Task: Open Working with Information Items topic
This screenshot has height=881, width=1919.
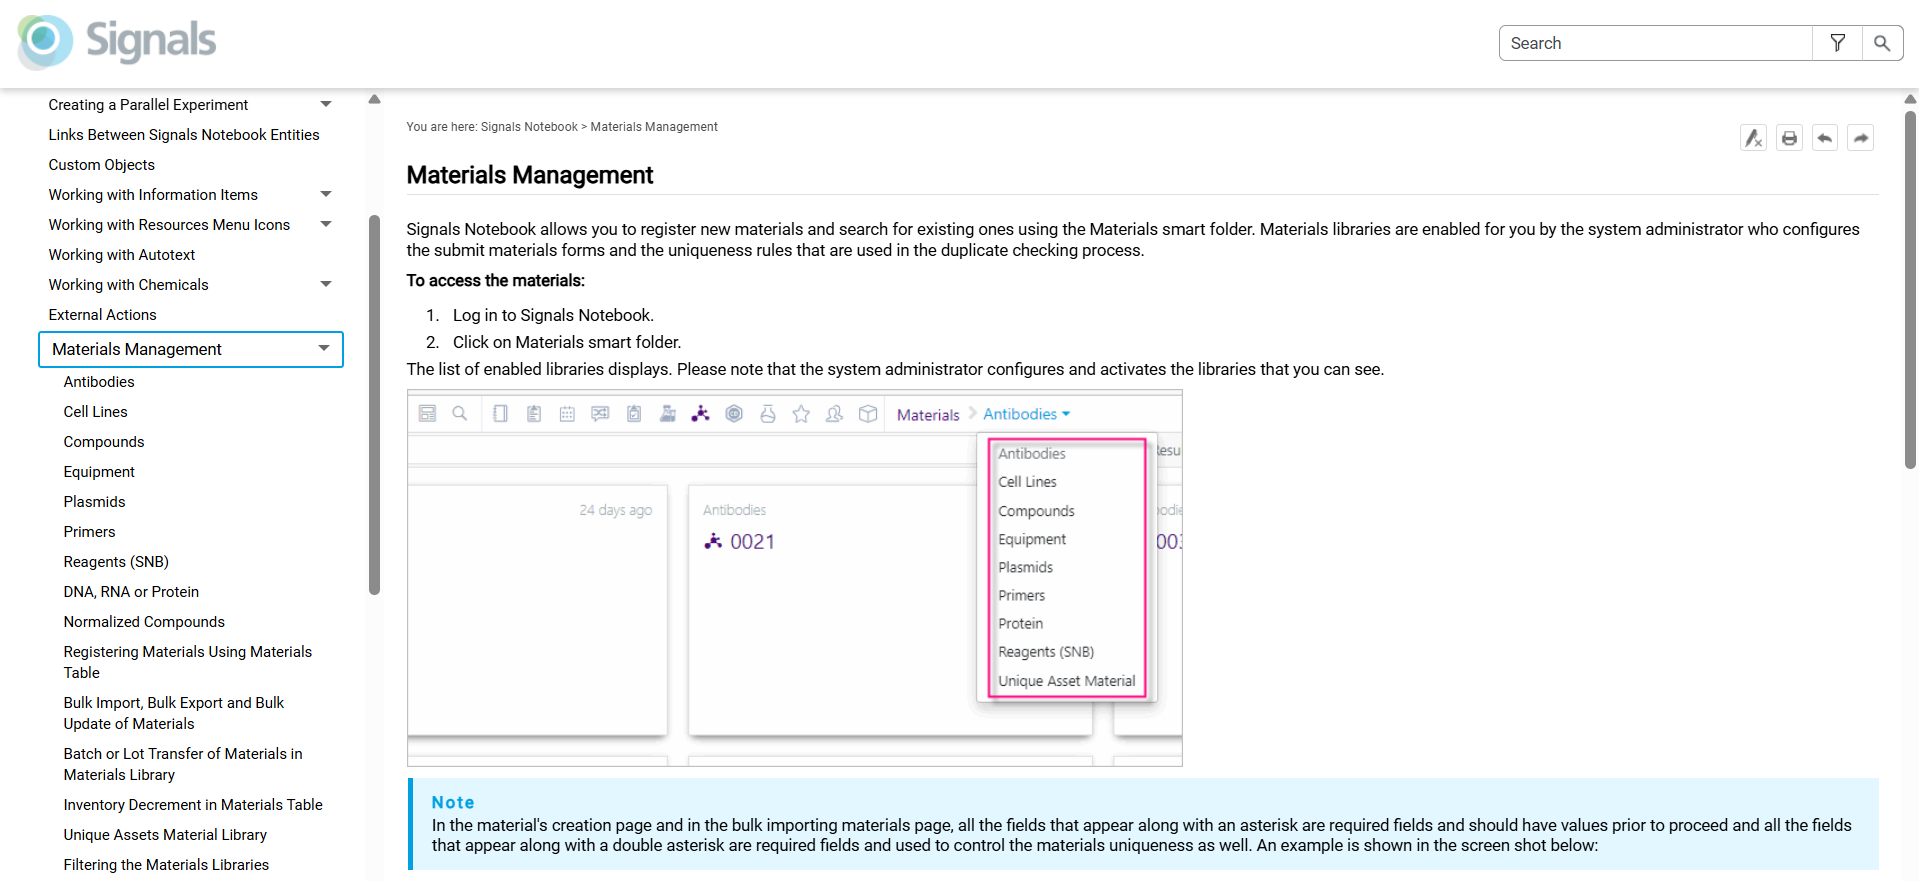Action: [153, 195]
